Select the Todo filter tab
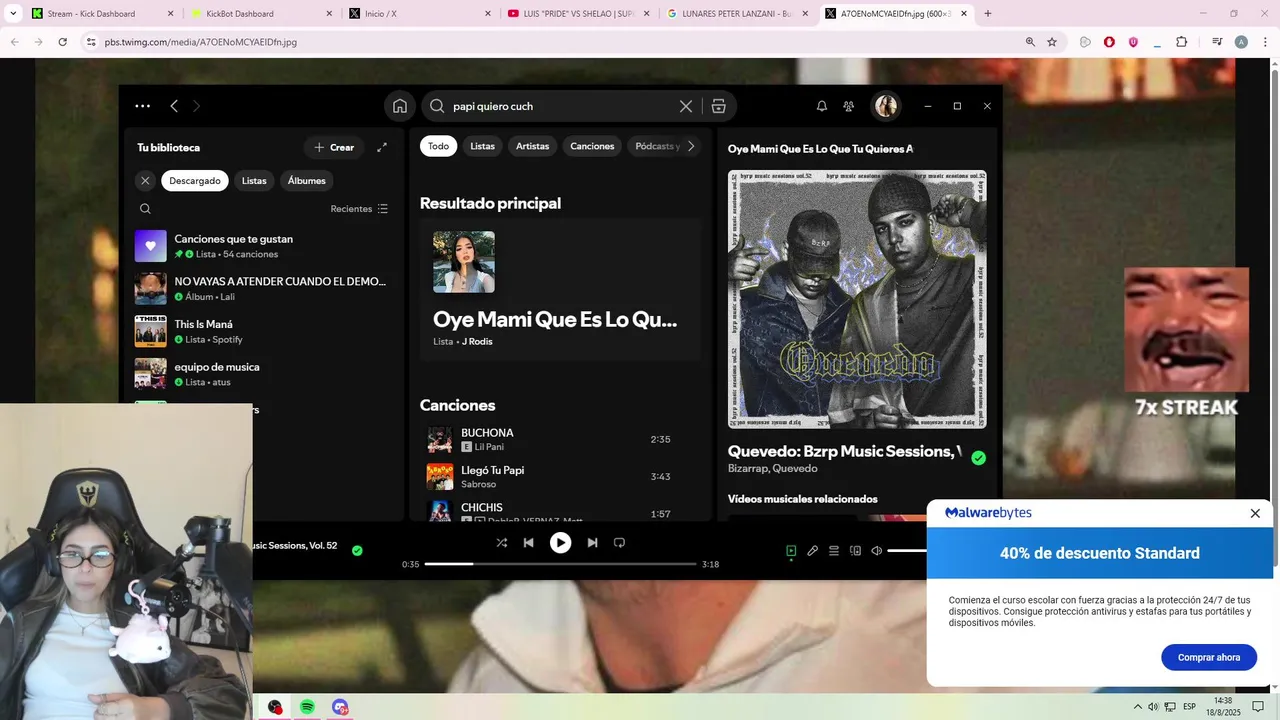This screenshot has width=1280, height=720. click(x=439, y=146)
